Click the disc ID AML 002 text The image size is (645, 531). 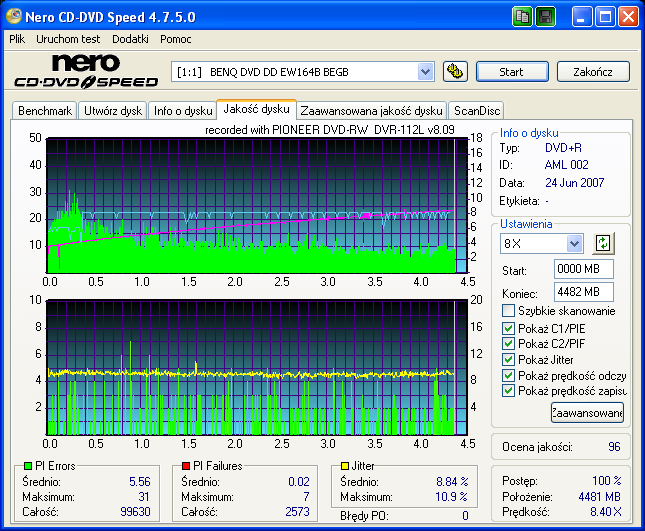[566, 165]
